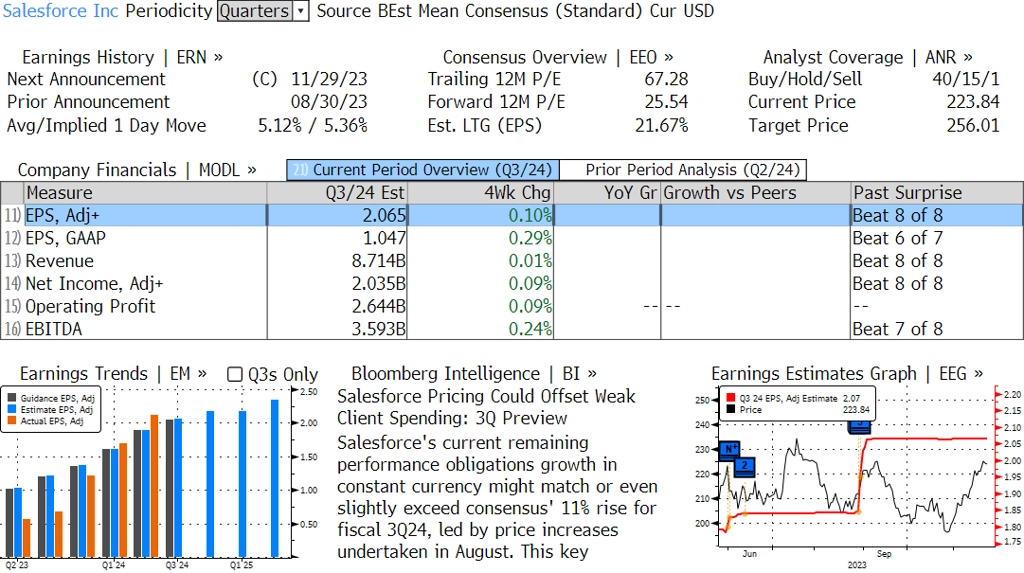
Task: Open article Salesforce Pricing Could Offset Weak
Action: [x=486, y=407]
